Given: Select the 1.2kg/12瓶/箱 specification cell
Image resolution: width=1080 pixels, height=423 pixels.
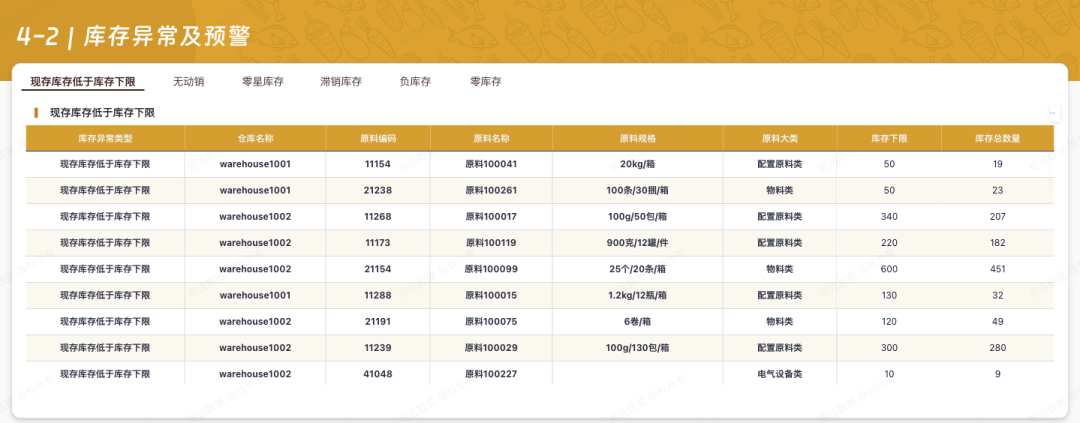Looking at the screenshot, I should (x=638, y=295).
